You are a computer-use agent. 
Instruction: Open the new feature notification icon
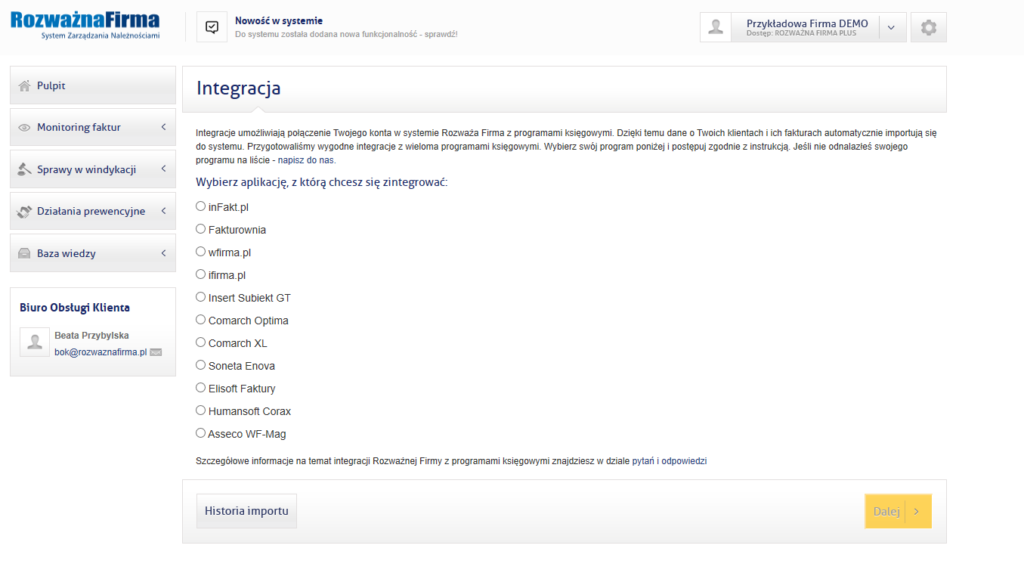click(212, 27)
